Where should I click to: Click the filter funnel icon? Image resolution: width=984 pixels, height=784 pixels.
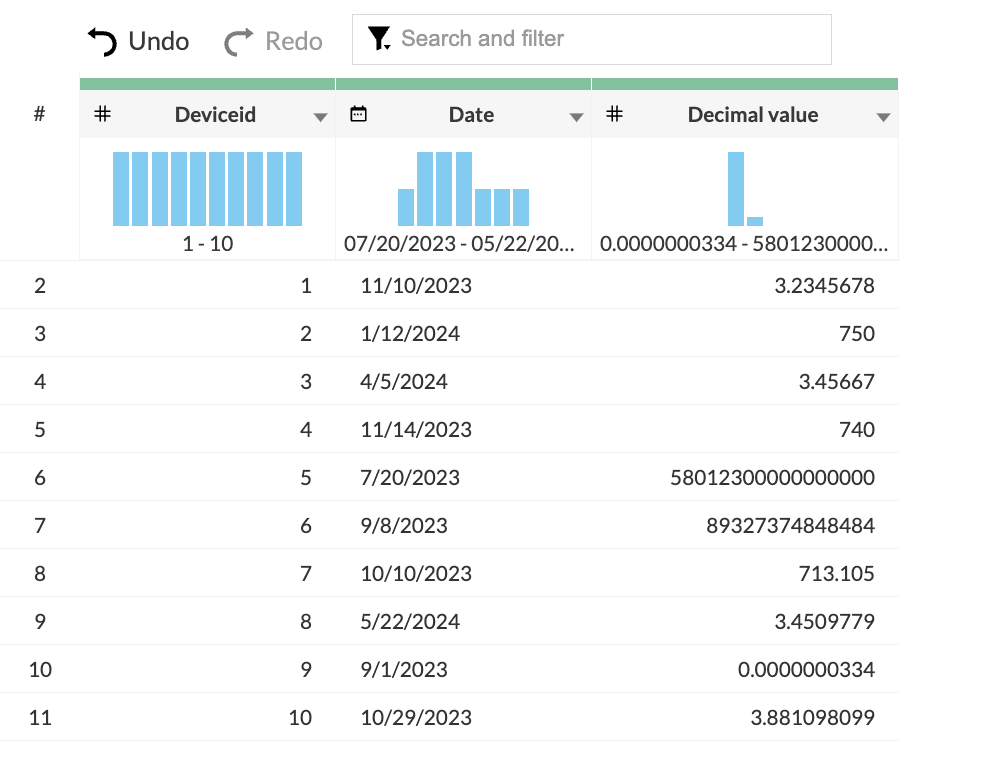point(379,39)
